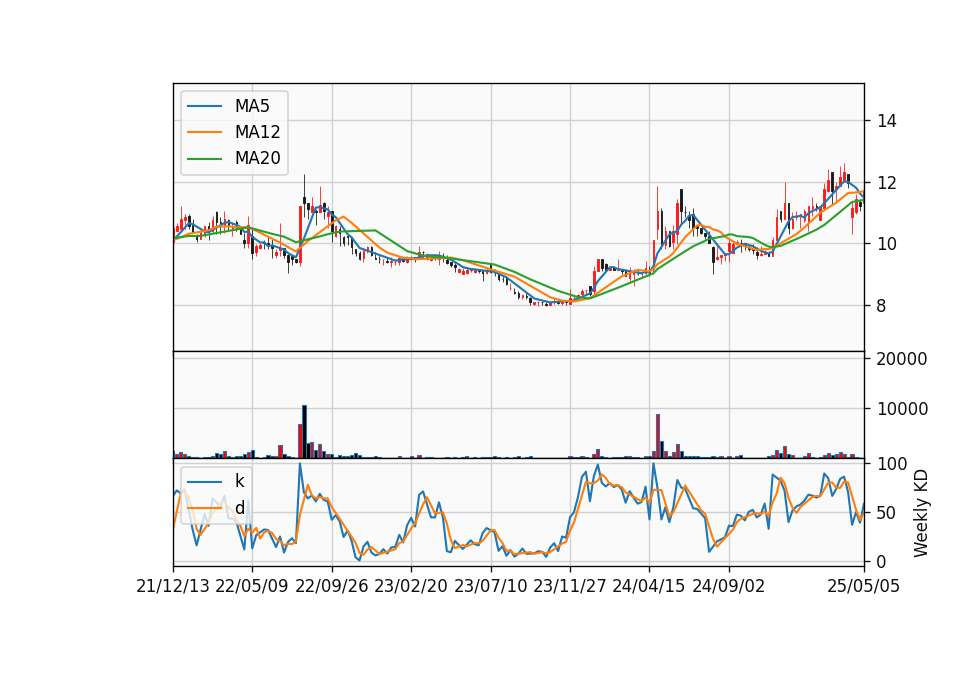Click the orange MA12 legend line sample

click(x=204, y=132)
